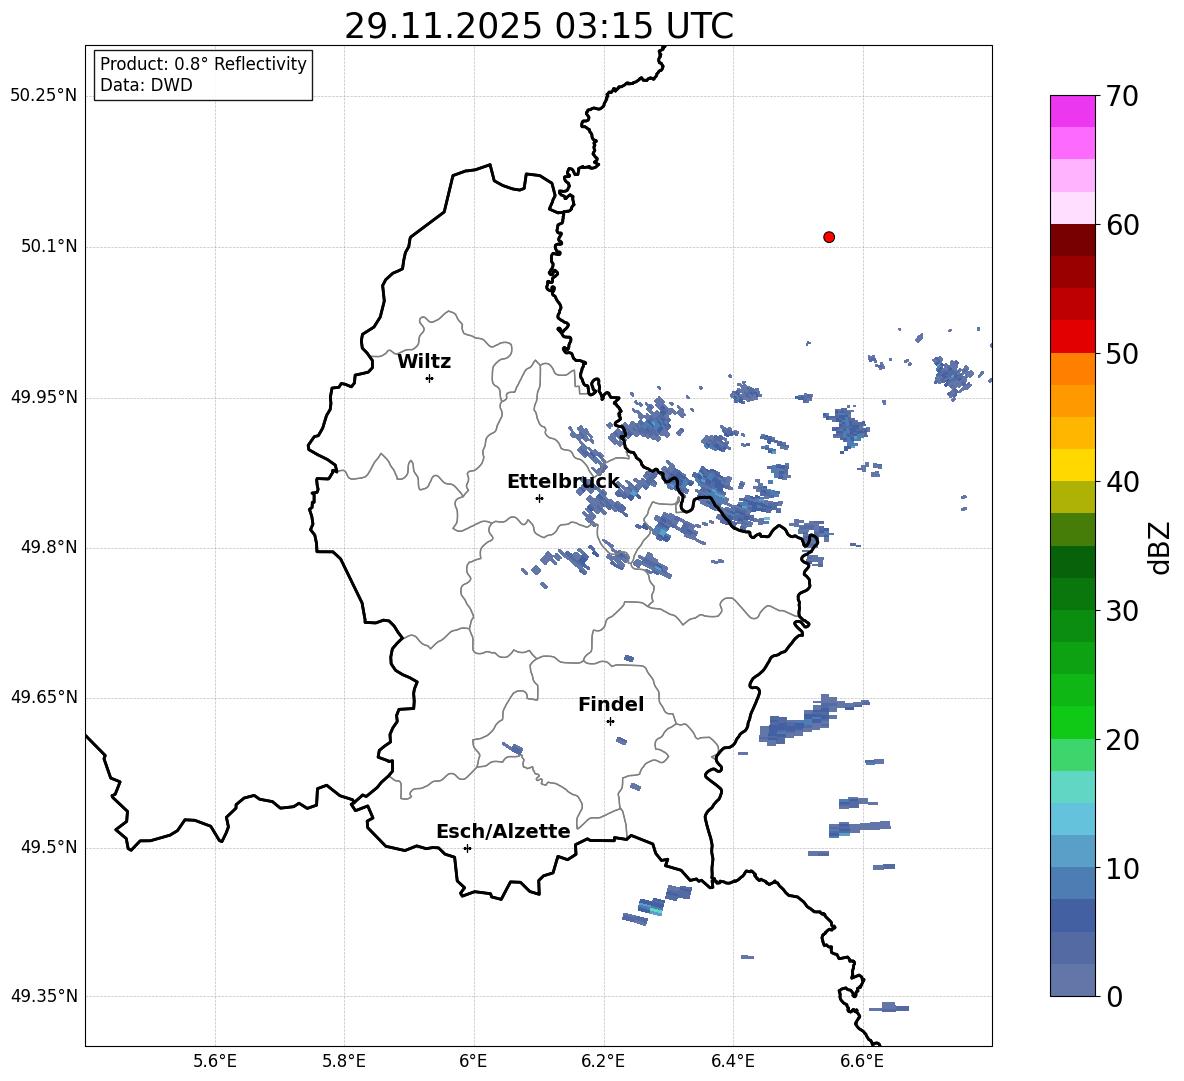Click the 49.5°N latitude label

tap(48, 847)
